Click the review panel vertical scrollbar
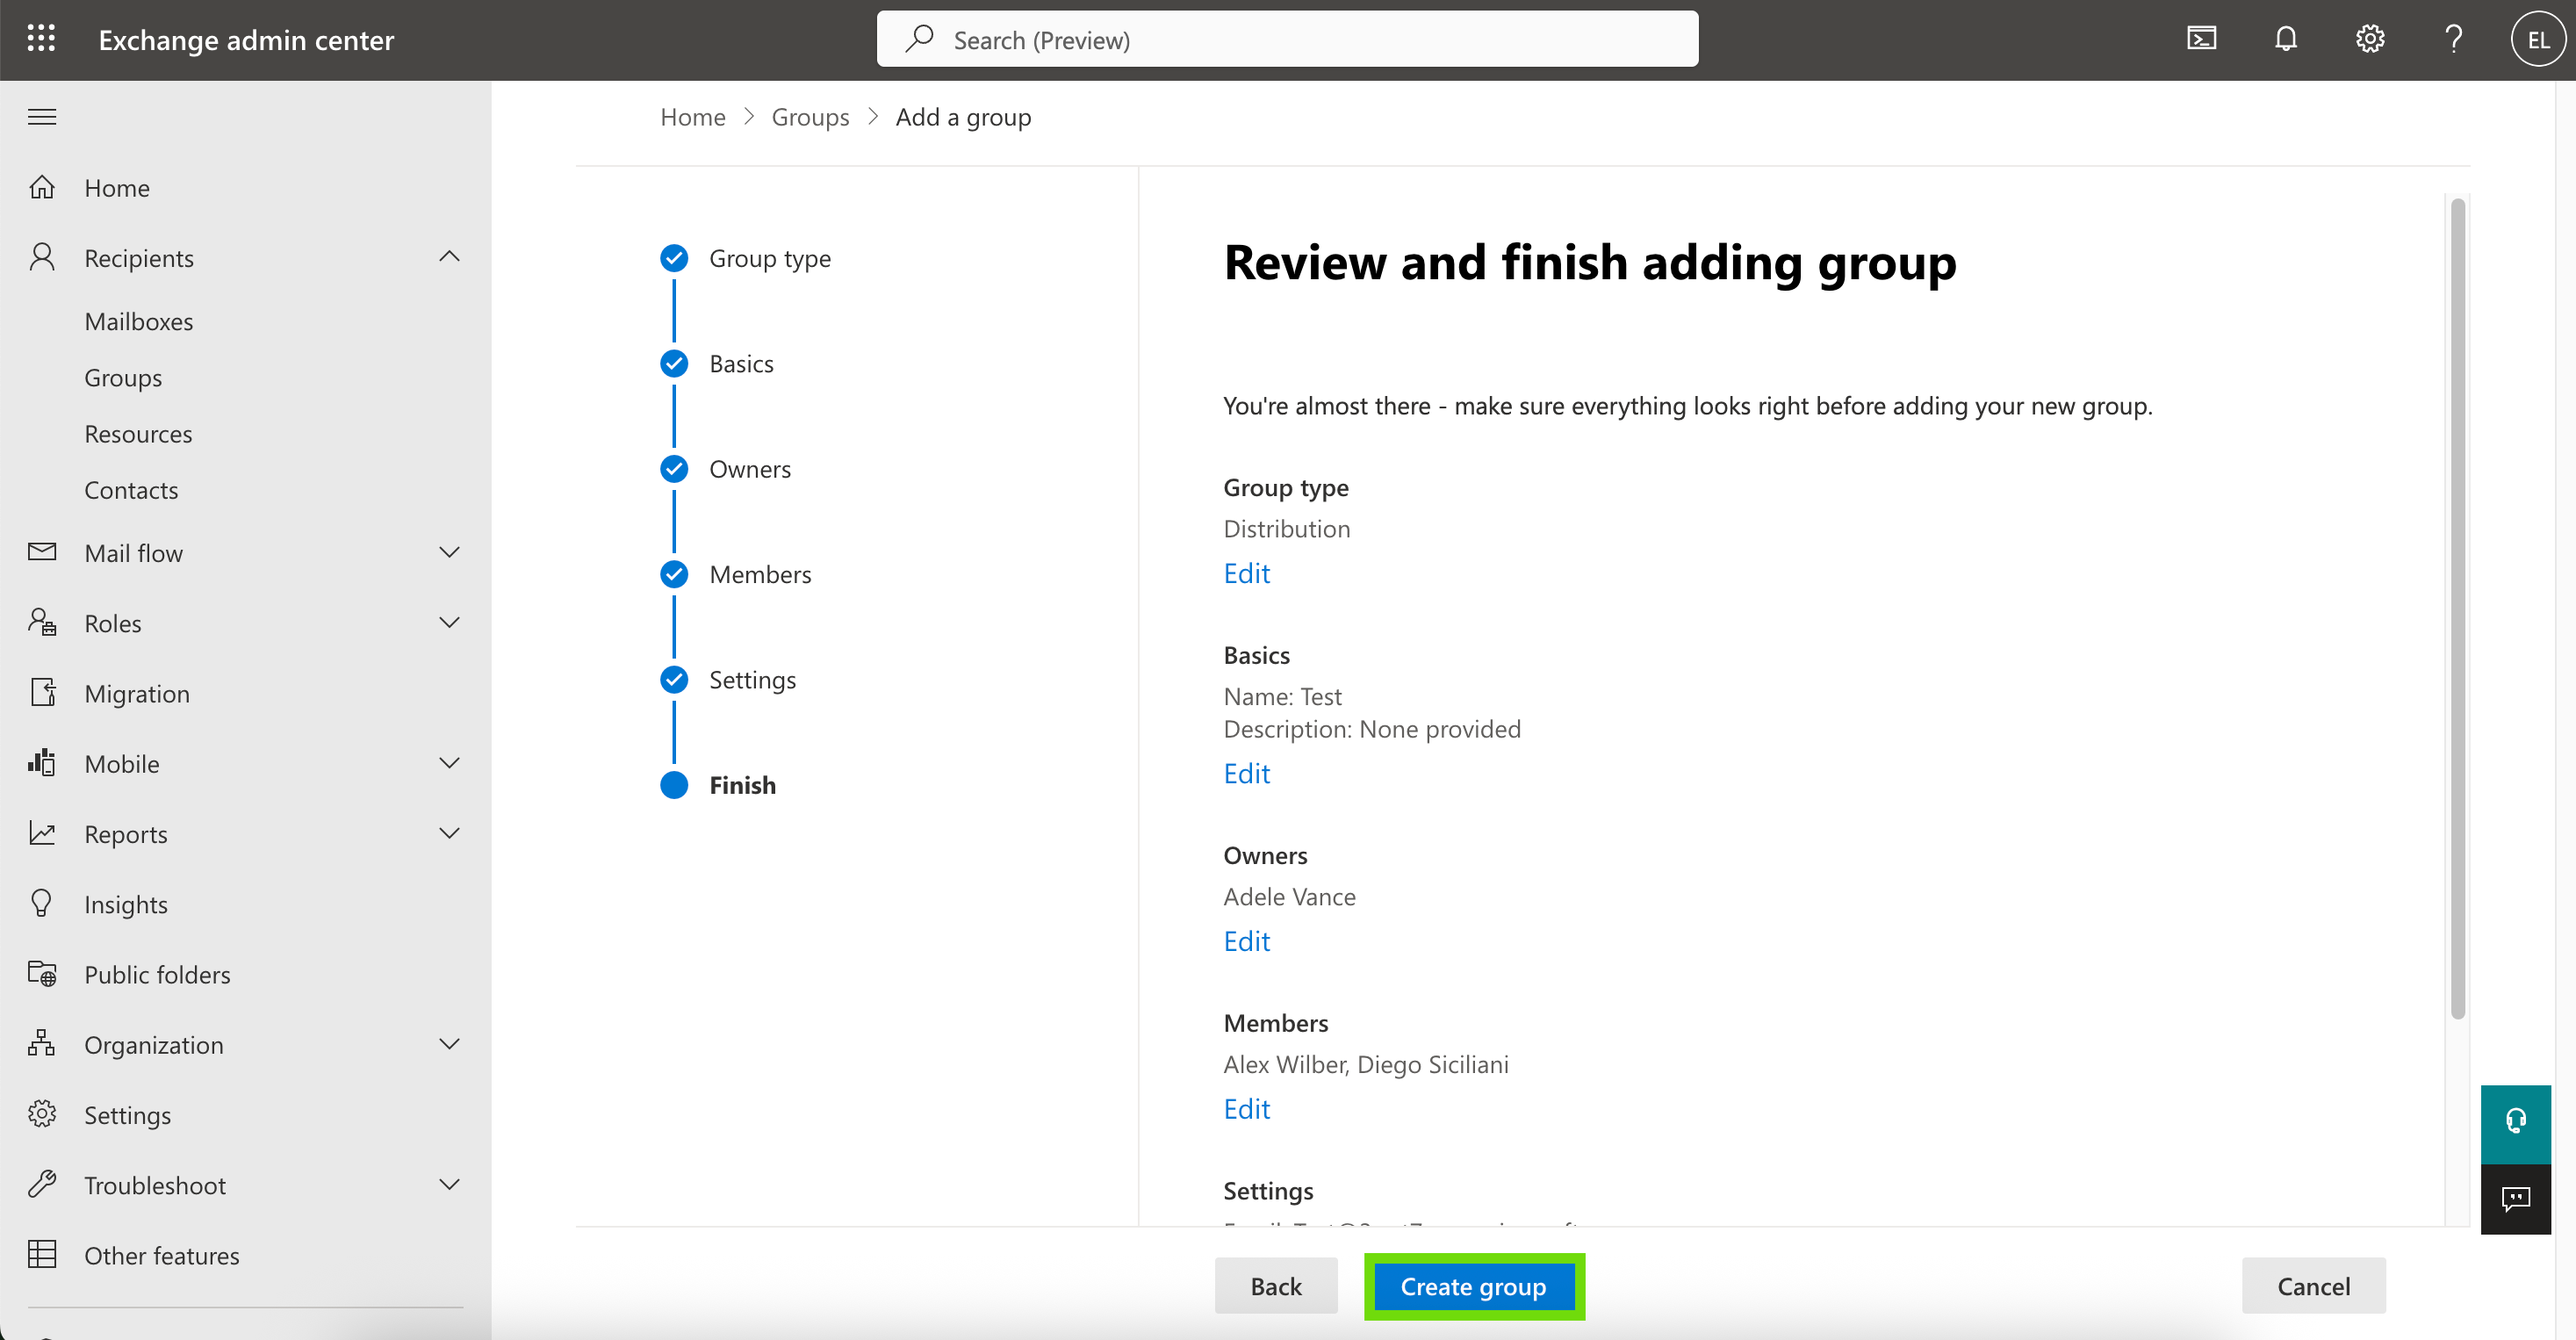Viewport: 2576px width, 1340px height. coord(2458,608)
